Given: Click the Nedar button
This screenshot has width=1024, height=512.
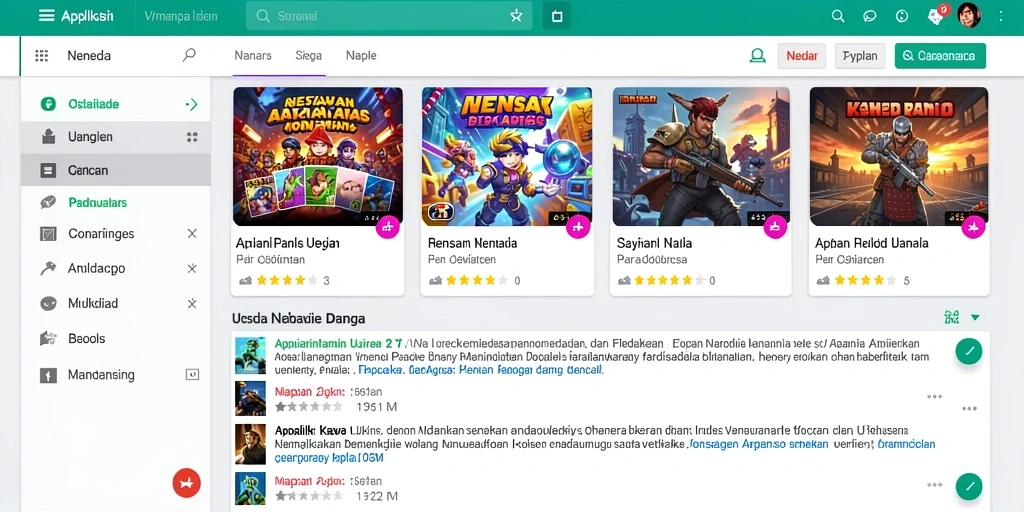Looking at the screenshot, I should [802, 56].
